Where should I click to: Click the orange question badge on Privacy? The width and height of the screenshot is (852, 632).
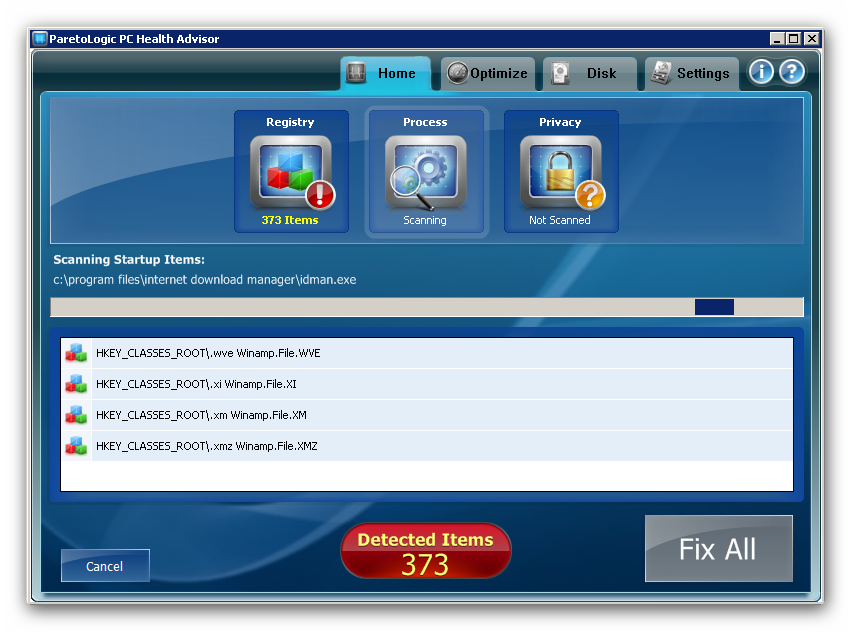(x=590, y=195)
